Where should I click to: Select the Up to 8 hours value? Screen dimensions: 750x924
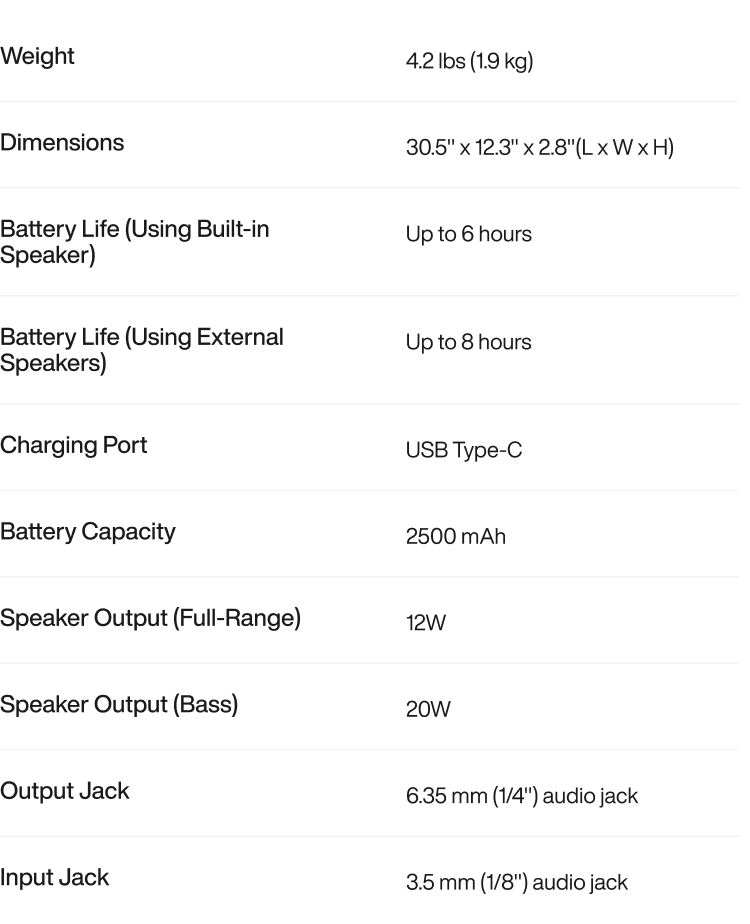coord(468,342)
